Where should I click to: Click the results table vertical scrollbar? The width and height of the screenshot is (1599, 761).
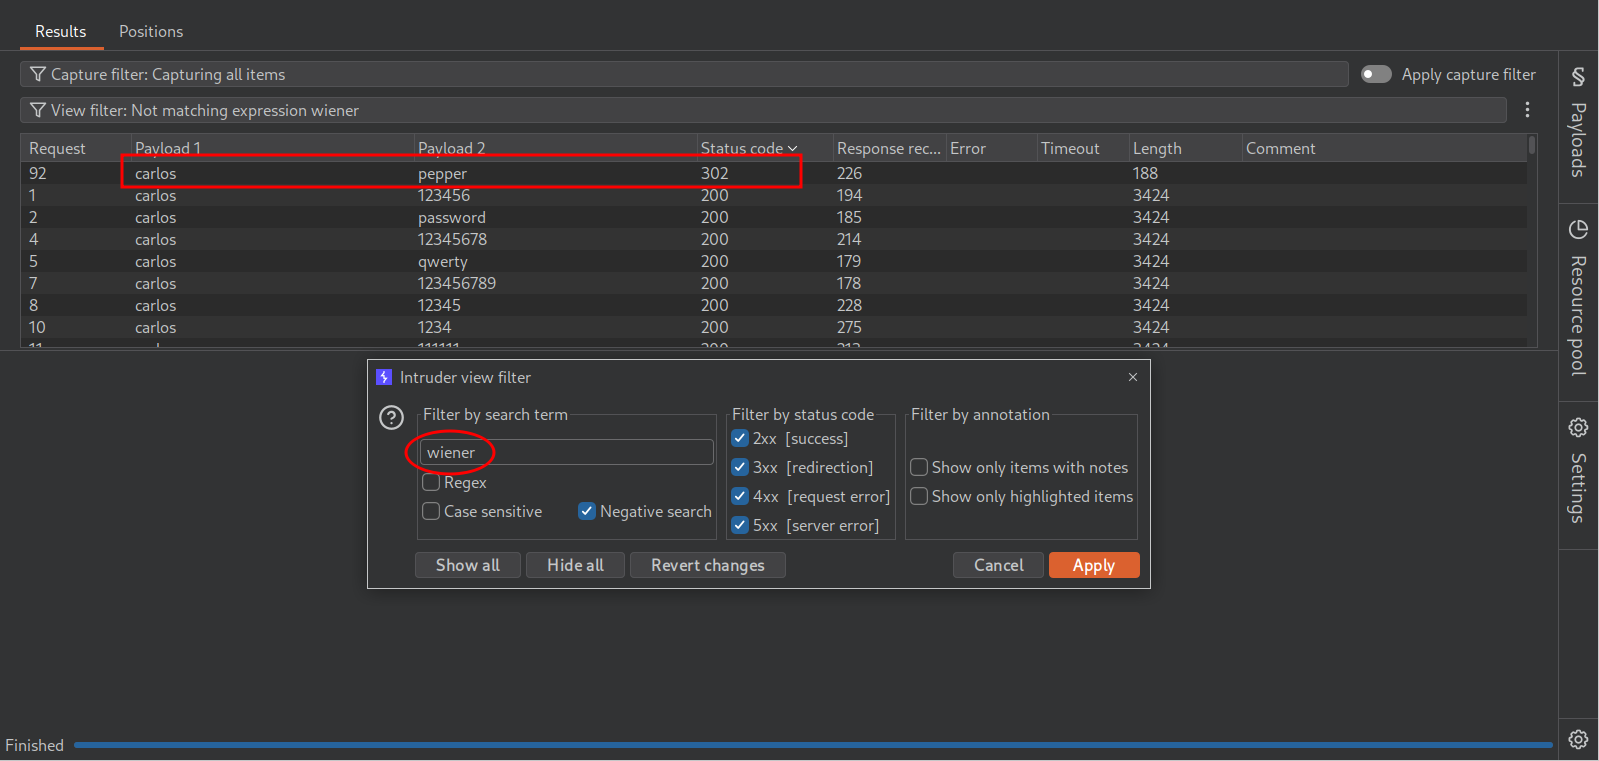point(1532,147)
